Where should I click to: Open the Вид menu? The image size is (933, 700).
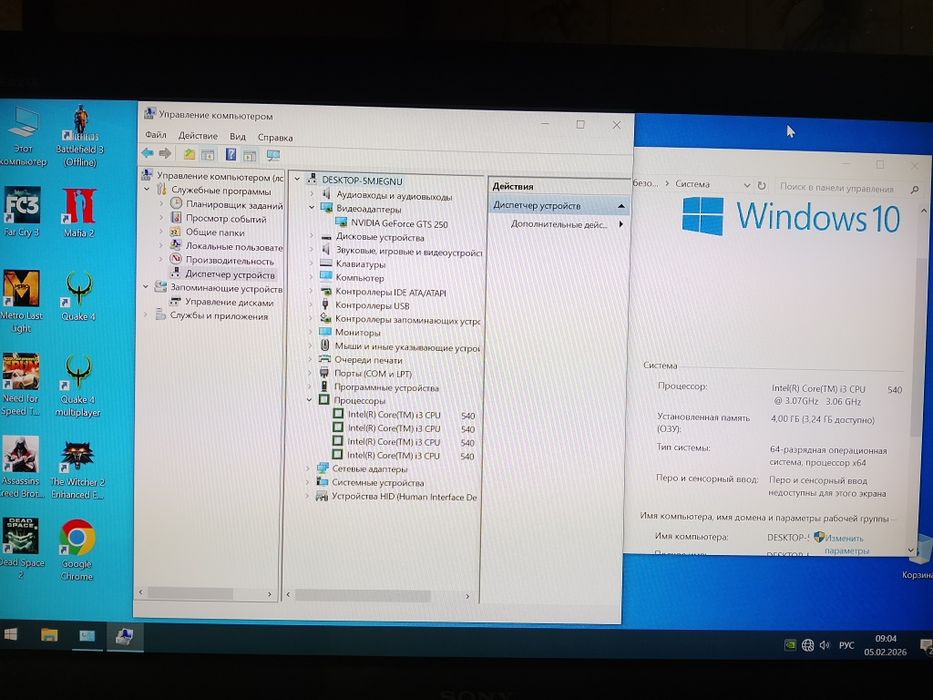tap(237, 136)
